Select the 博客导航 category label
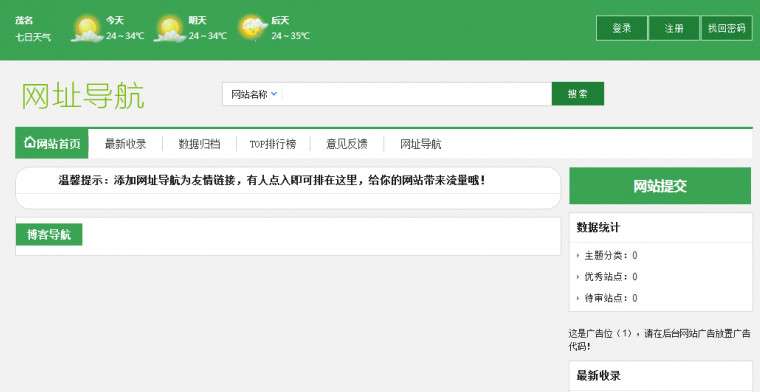Viewport: 760px width, 392px height. (49, 235)
